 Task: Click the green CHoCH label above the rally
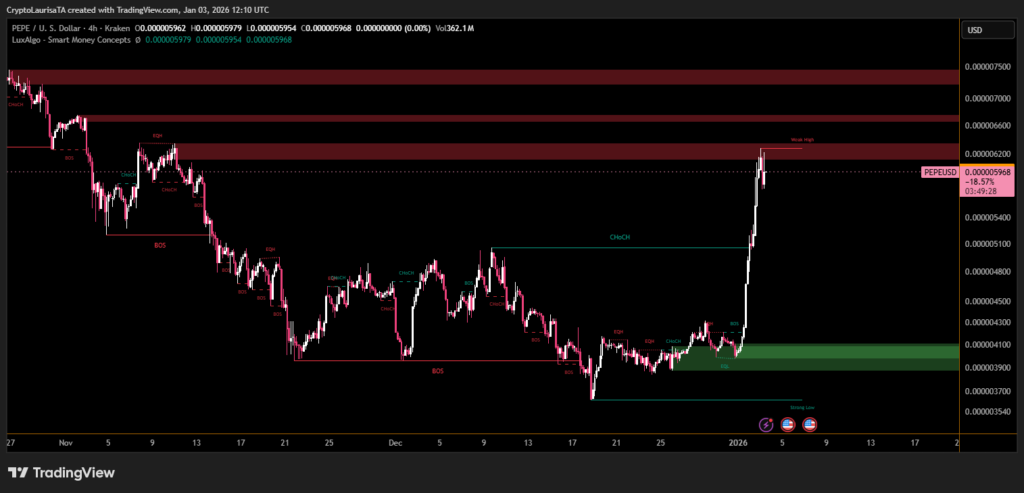pos(620,237)
